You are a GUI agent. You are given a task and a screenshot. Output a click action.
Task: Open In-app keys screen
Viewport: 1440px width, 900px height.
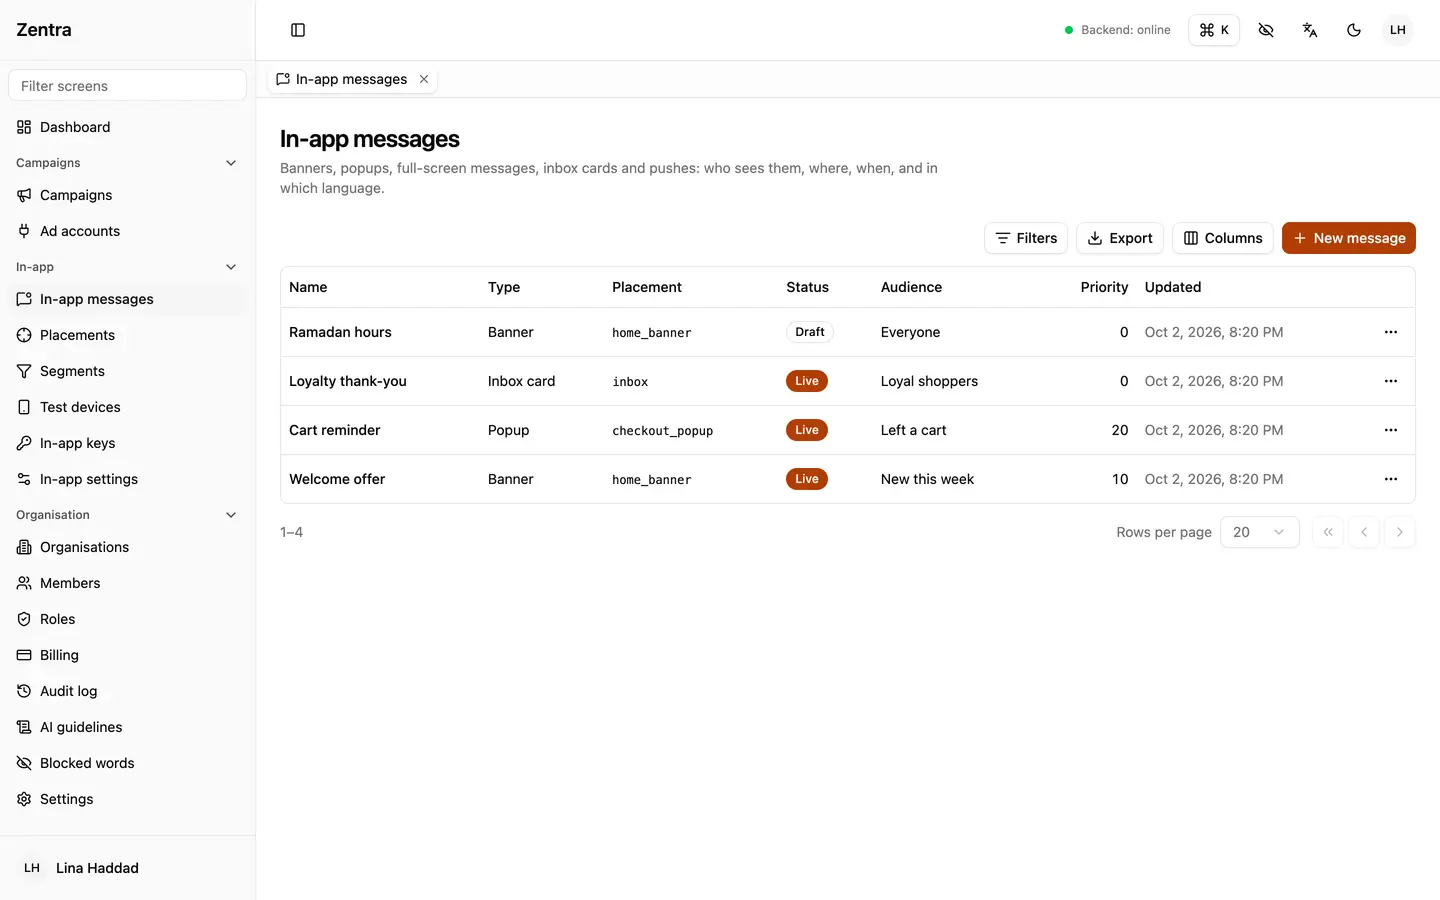click(128, 443)
